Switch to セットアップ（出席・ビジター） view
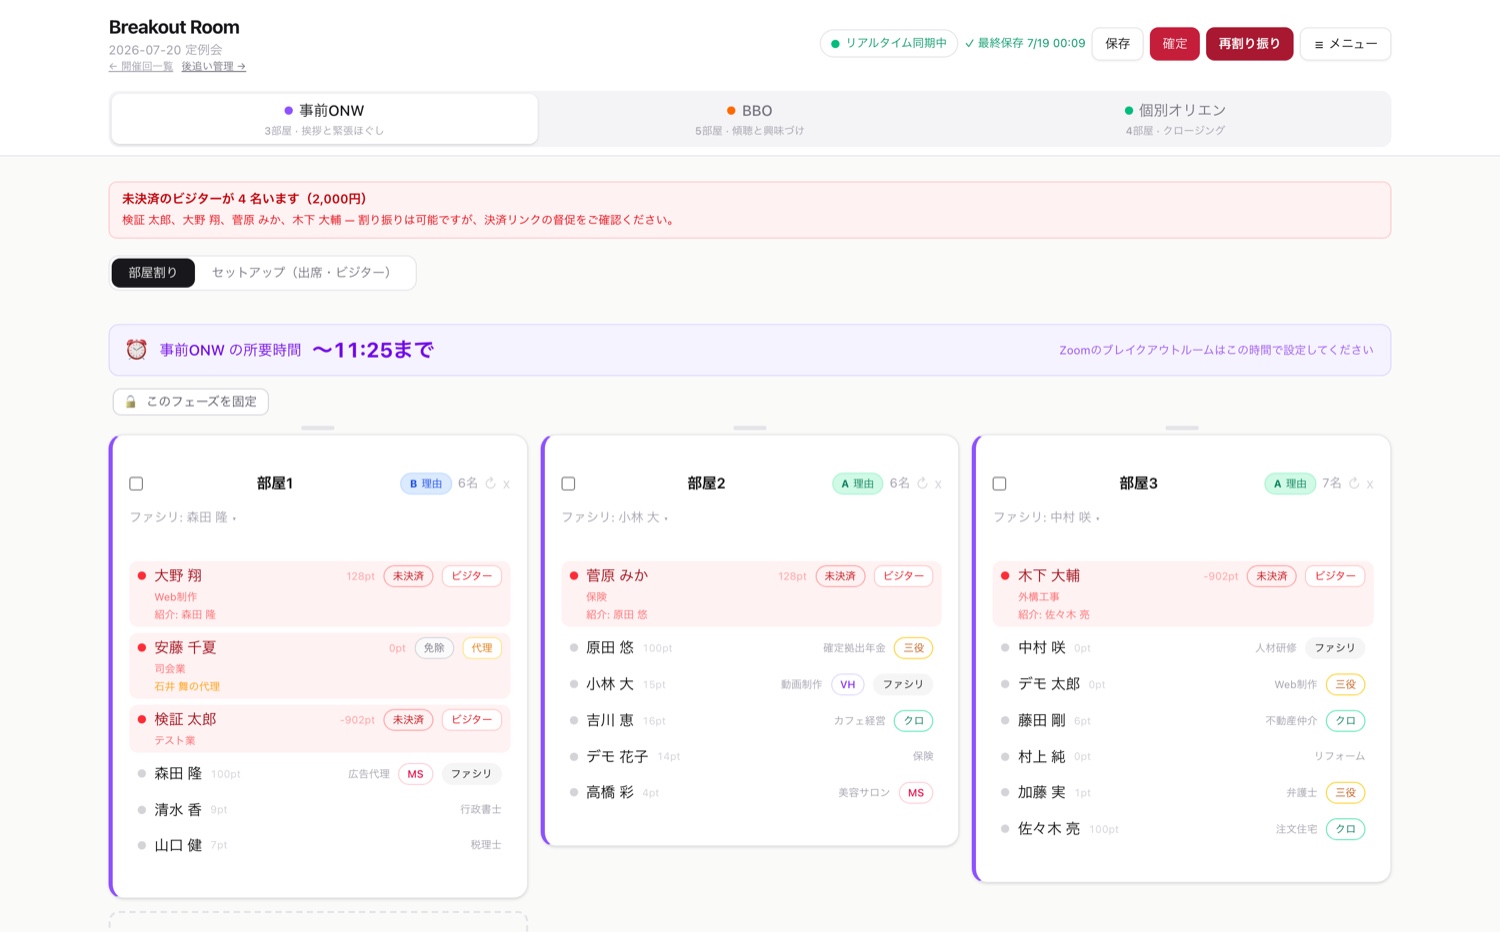This screenshot has width=1500, height=932. pos(301,272)
